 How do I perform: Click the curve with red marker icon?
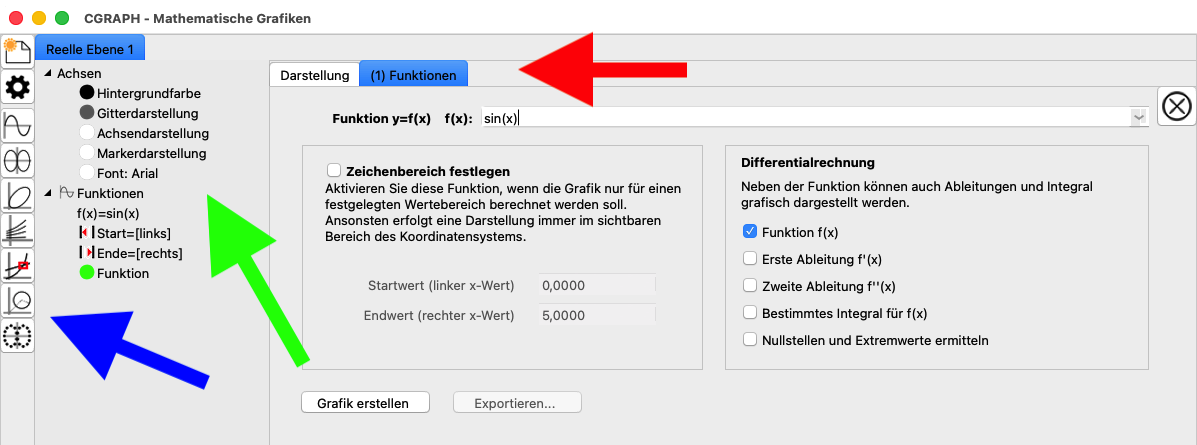(x=18, y=265)
